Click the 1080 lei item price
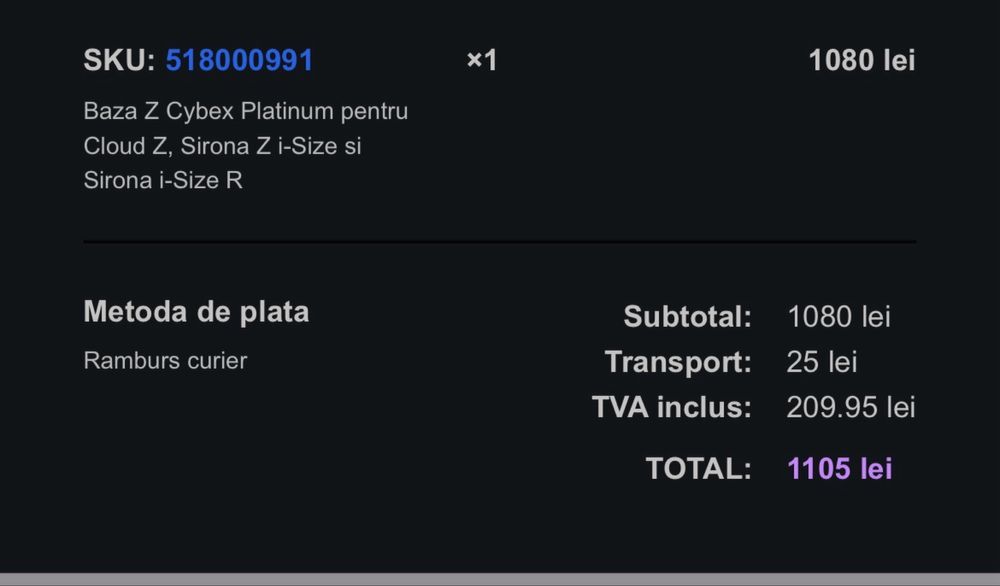This screenshot has height=586, width=1000. tap(861, 60)
